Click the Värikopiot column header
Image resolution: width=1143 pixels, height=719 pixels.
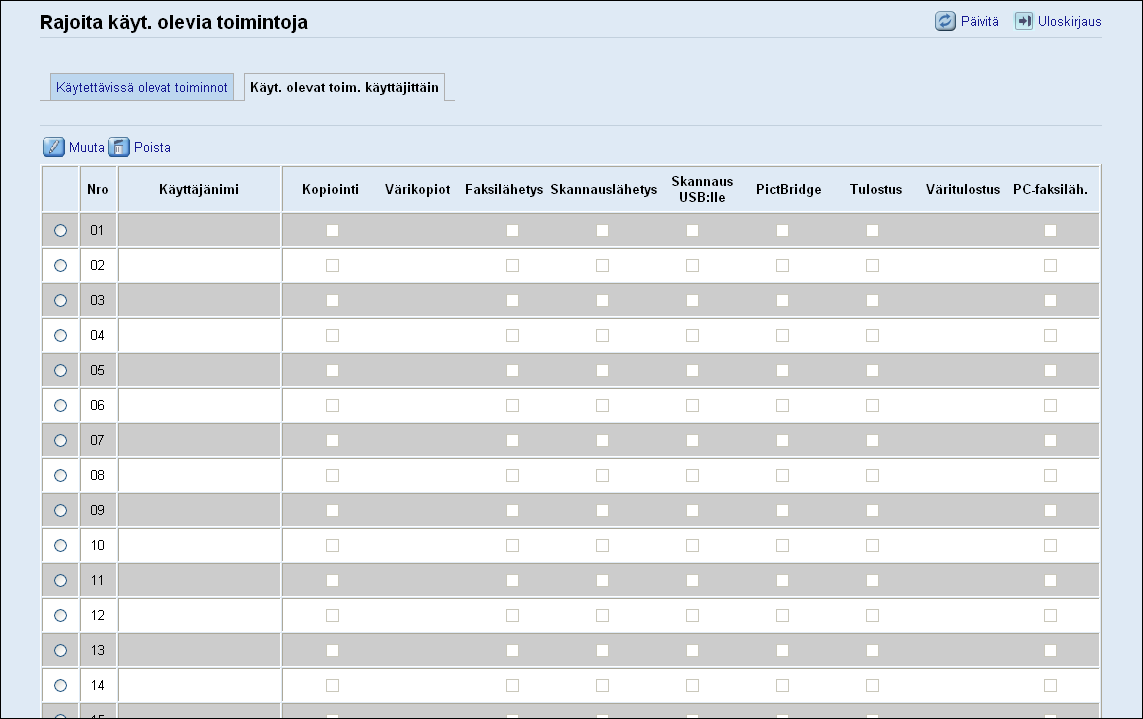pos(418,190)
